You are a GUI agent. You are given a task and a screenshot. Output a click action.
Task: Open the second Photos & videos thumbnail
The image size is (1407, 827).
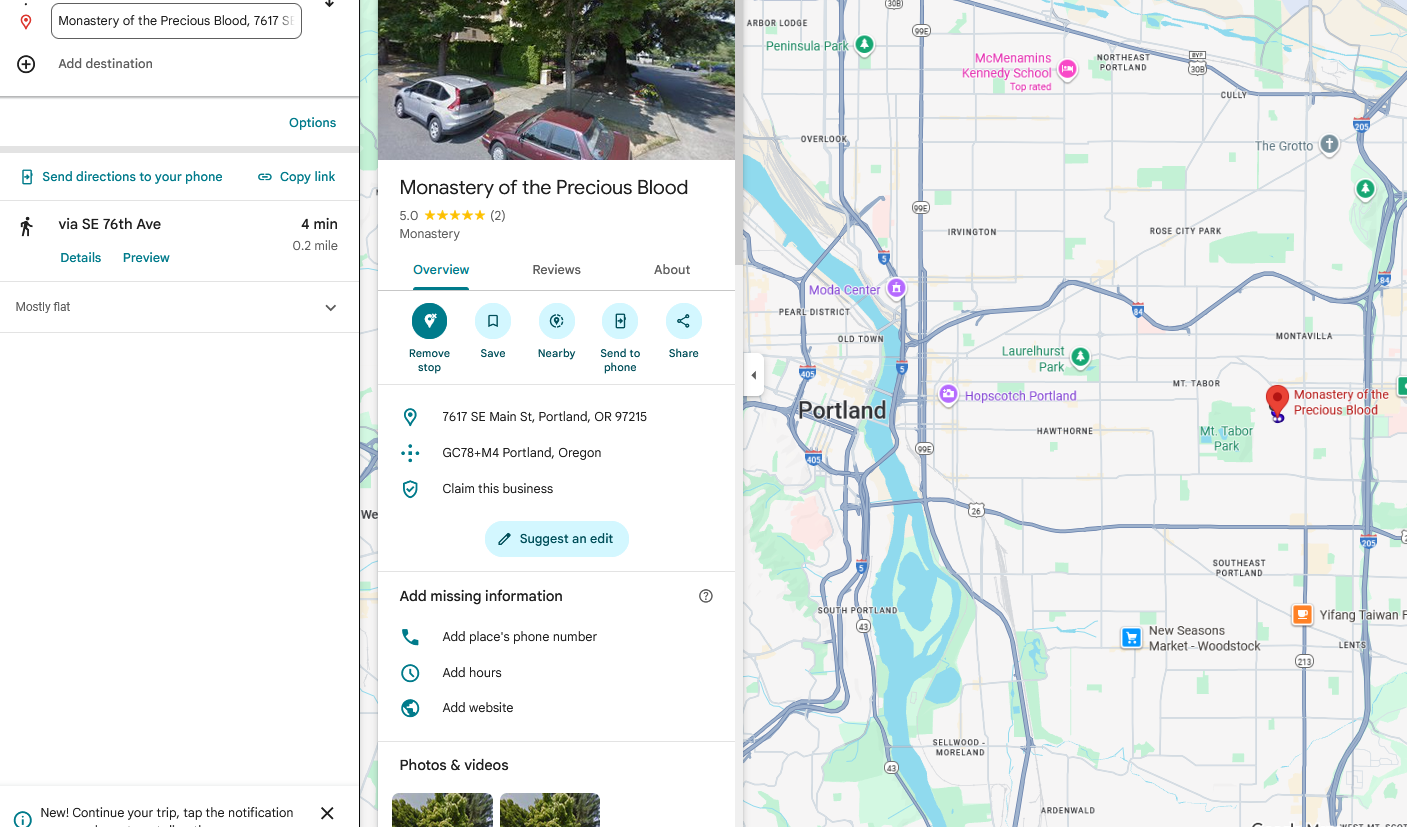click(x=550, y=810)
